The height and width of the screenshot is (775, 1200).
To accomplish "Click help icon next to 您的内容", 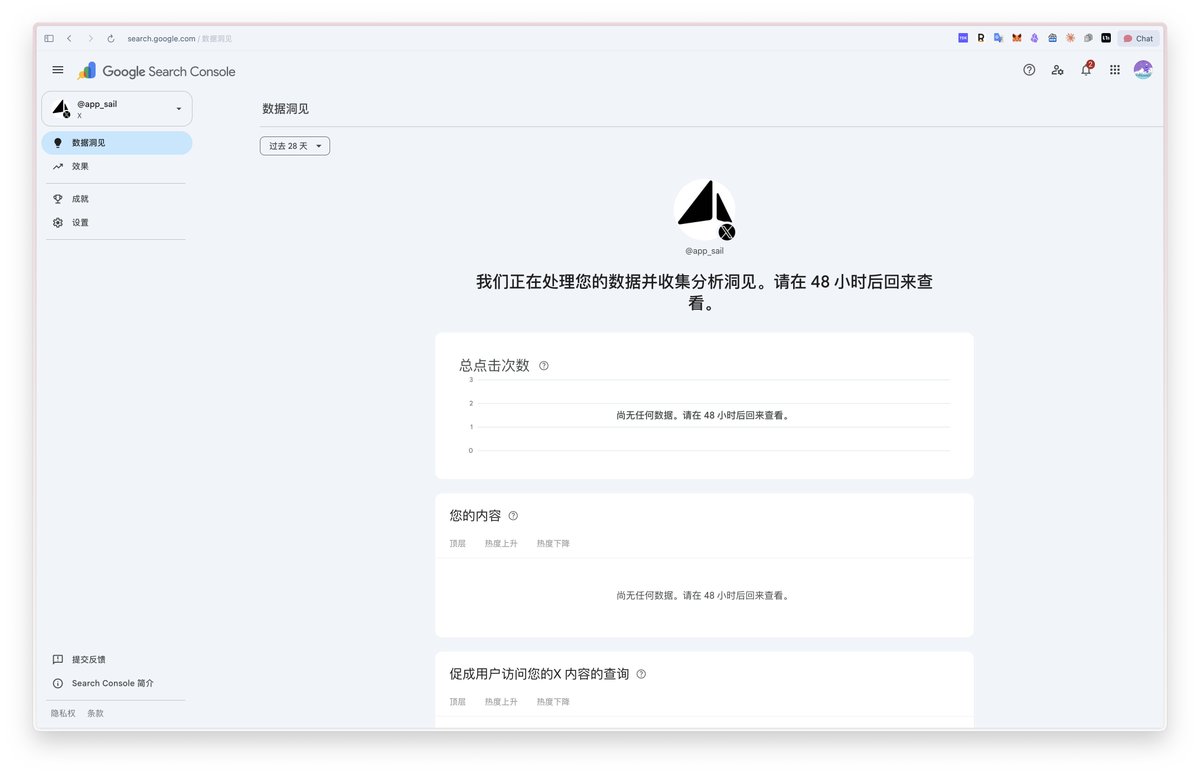I will pos(513,516).
